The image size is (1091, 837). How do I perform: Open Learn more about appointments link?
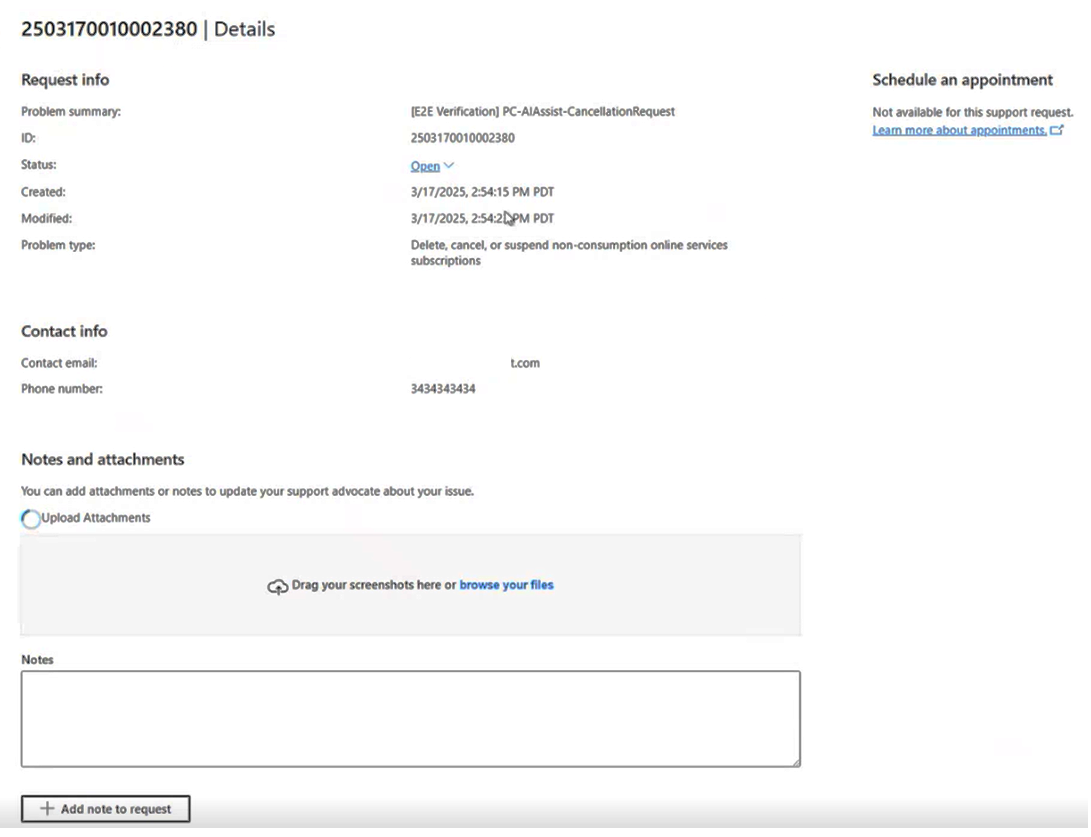[x=959, y=131]
